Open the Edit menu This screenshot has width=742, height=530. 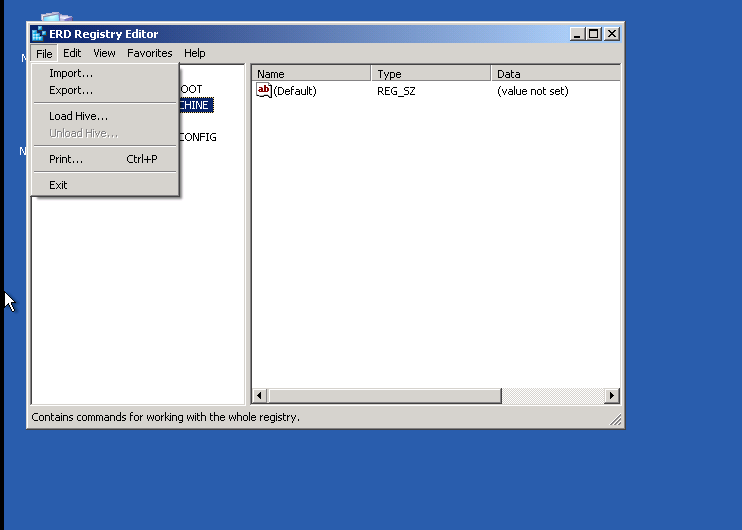pos(72,53)
